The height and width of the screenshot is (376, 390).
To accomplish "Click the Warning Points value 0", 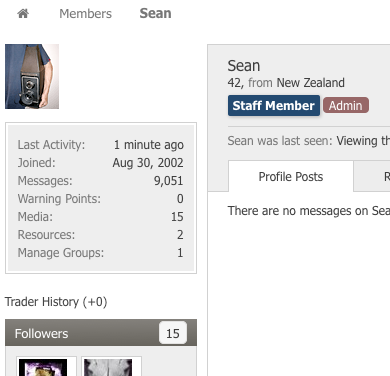I will pos(180,199).
